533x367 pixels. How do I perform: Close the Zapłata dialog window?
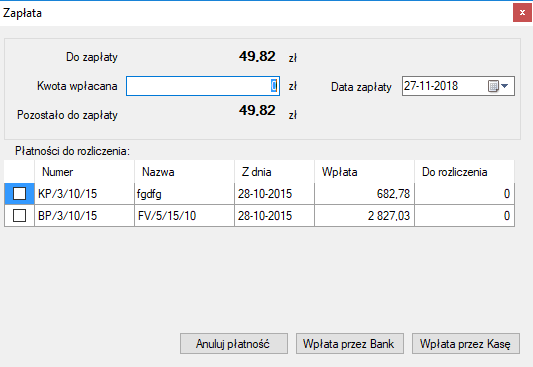(x=522, y=13)
